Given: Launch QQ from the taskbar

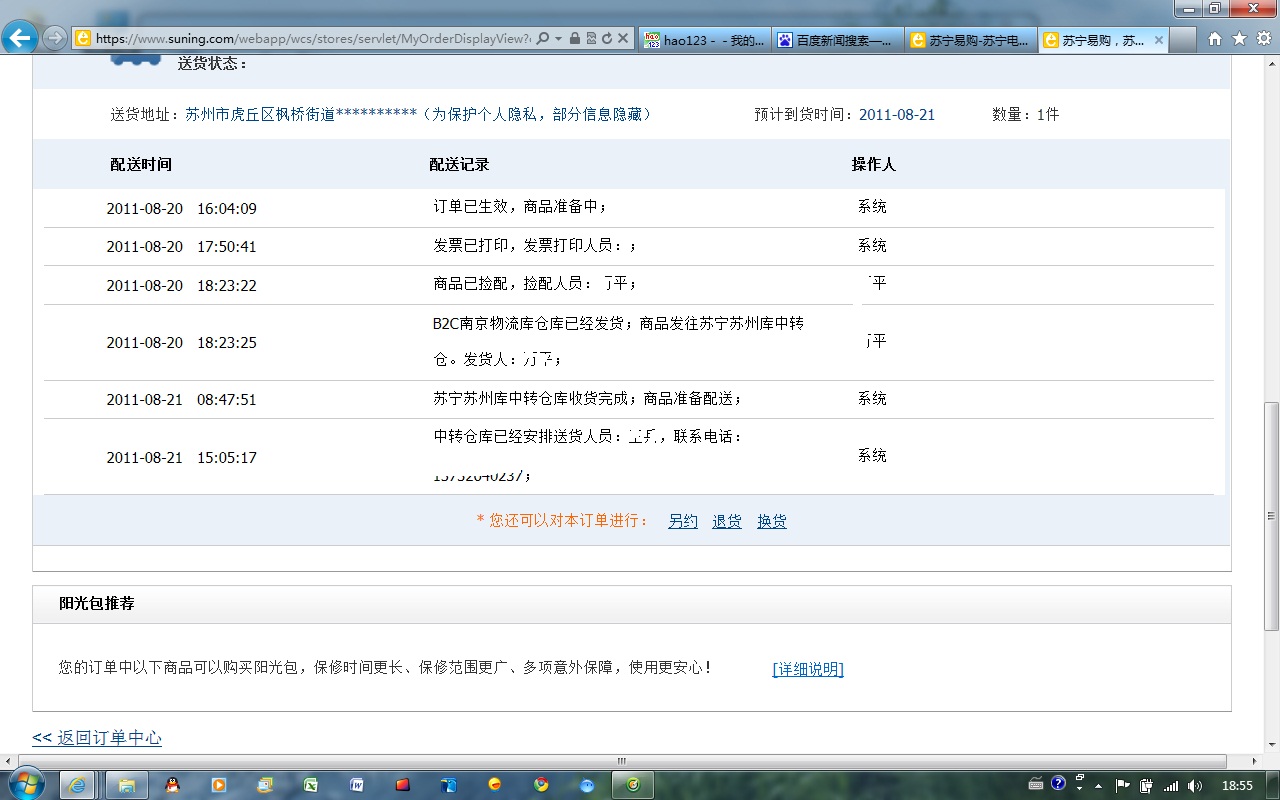Looking at the screenshot, I should 171,784.
